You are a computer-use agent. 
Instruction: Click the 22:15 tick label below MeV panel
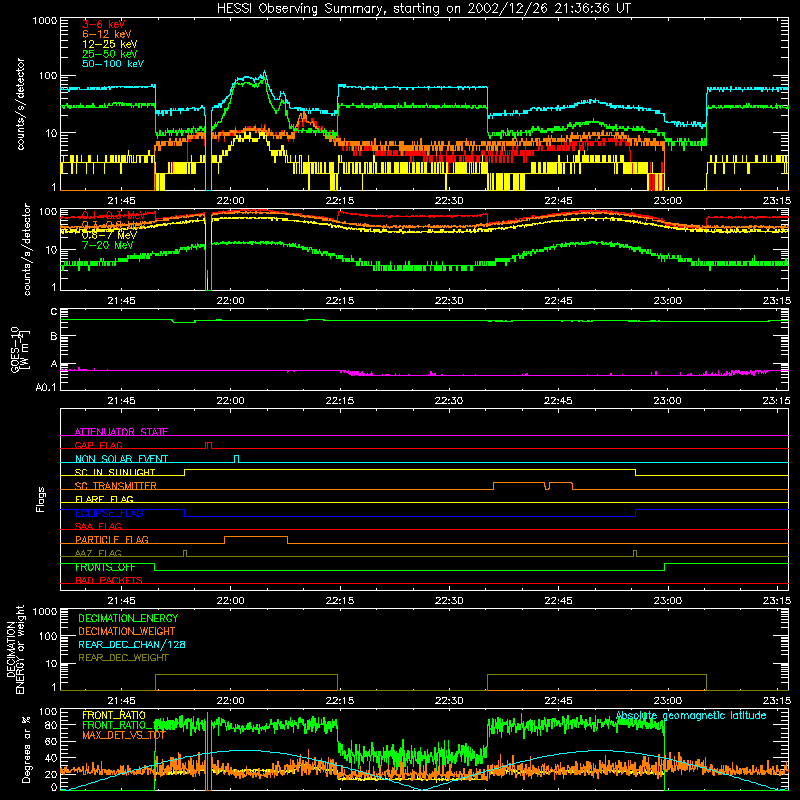click(340, 301)
